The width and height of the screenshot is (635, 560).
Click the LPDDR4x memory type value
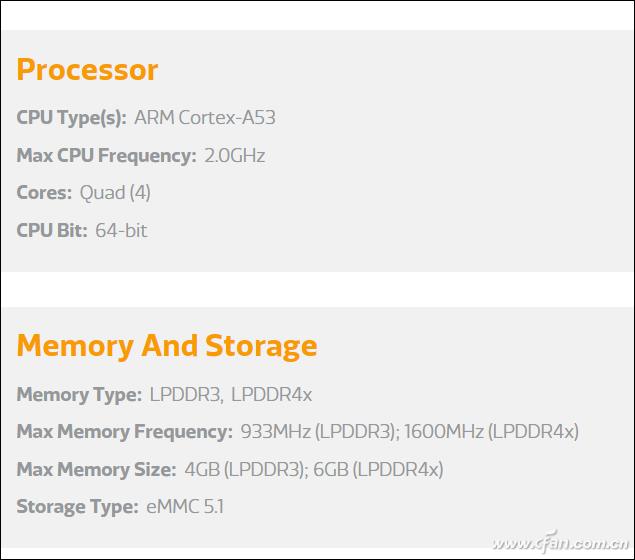(271, 394)
